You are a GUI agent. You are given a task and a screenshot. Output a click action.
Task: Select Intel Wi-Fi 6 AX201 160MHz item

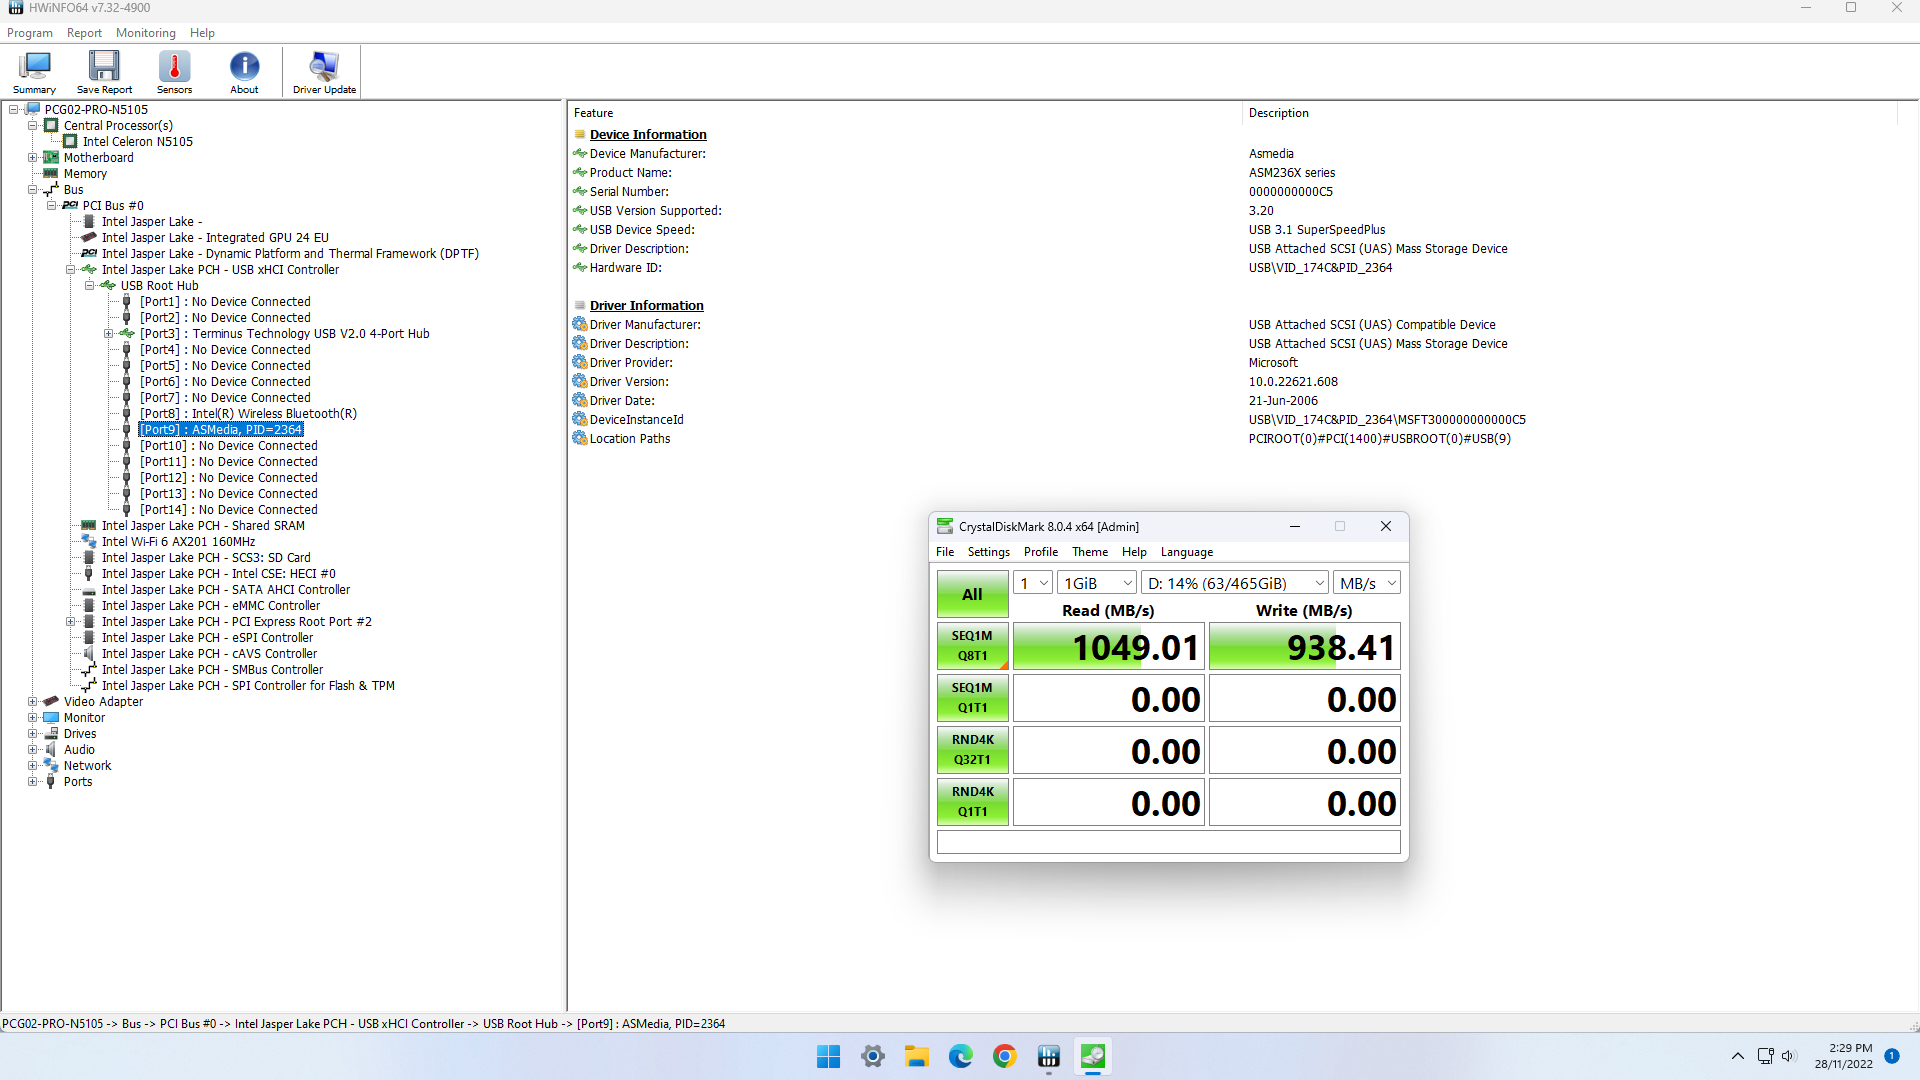(178, 542)
